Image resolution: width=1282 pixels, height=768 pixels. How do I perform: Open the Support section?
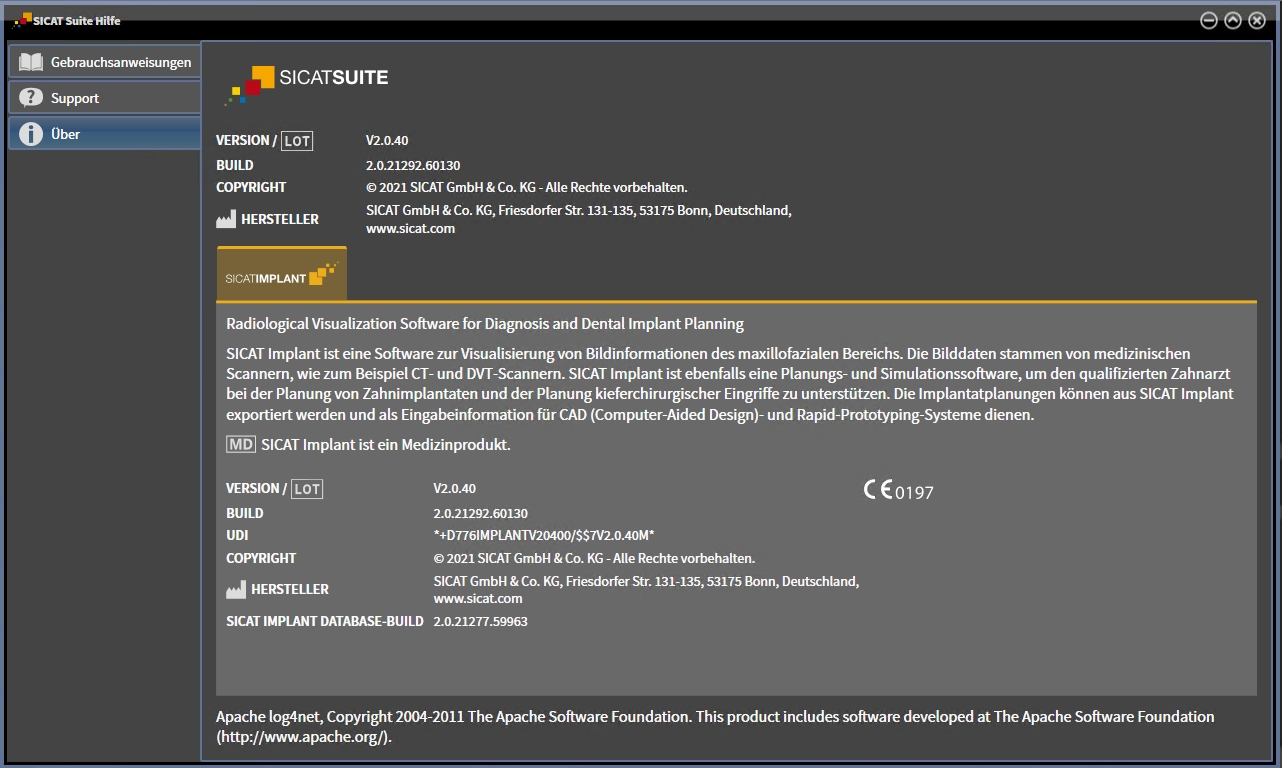pos(105,98)
